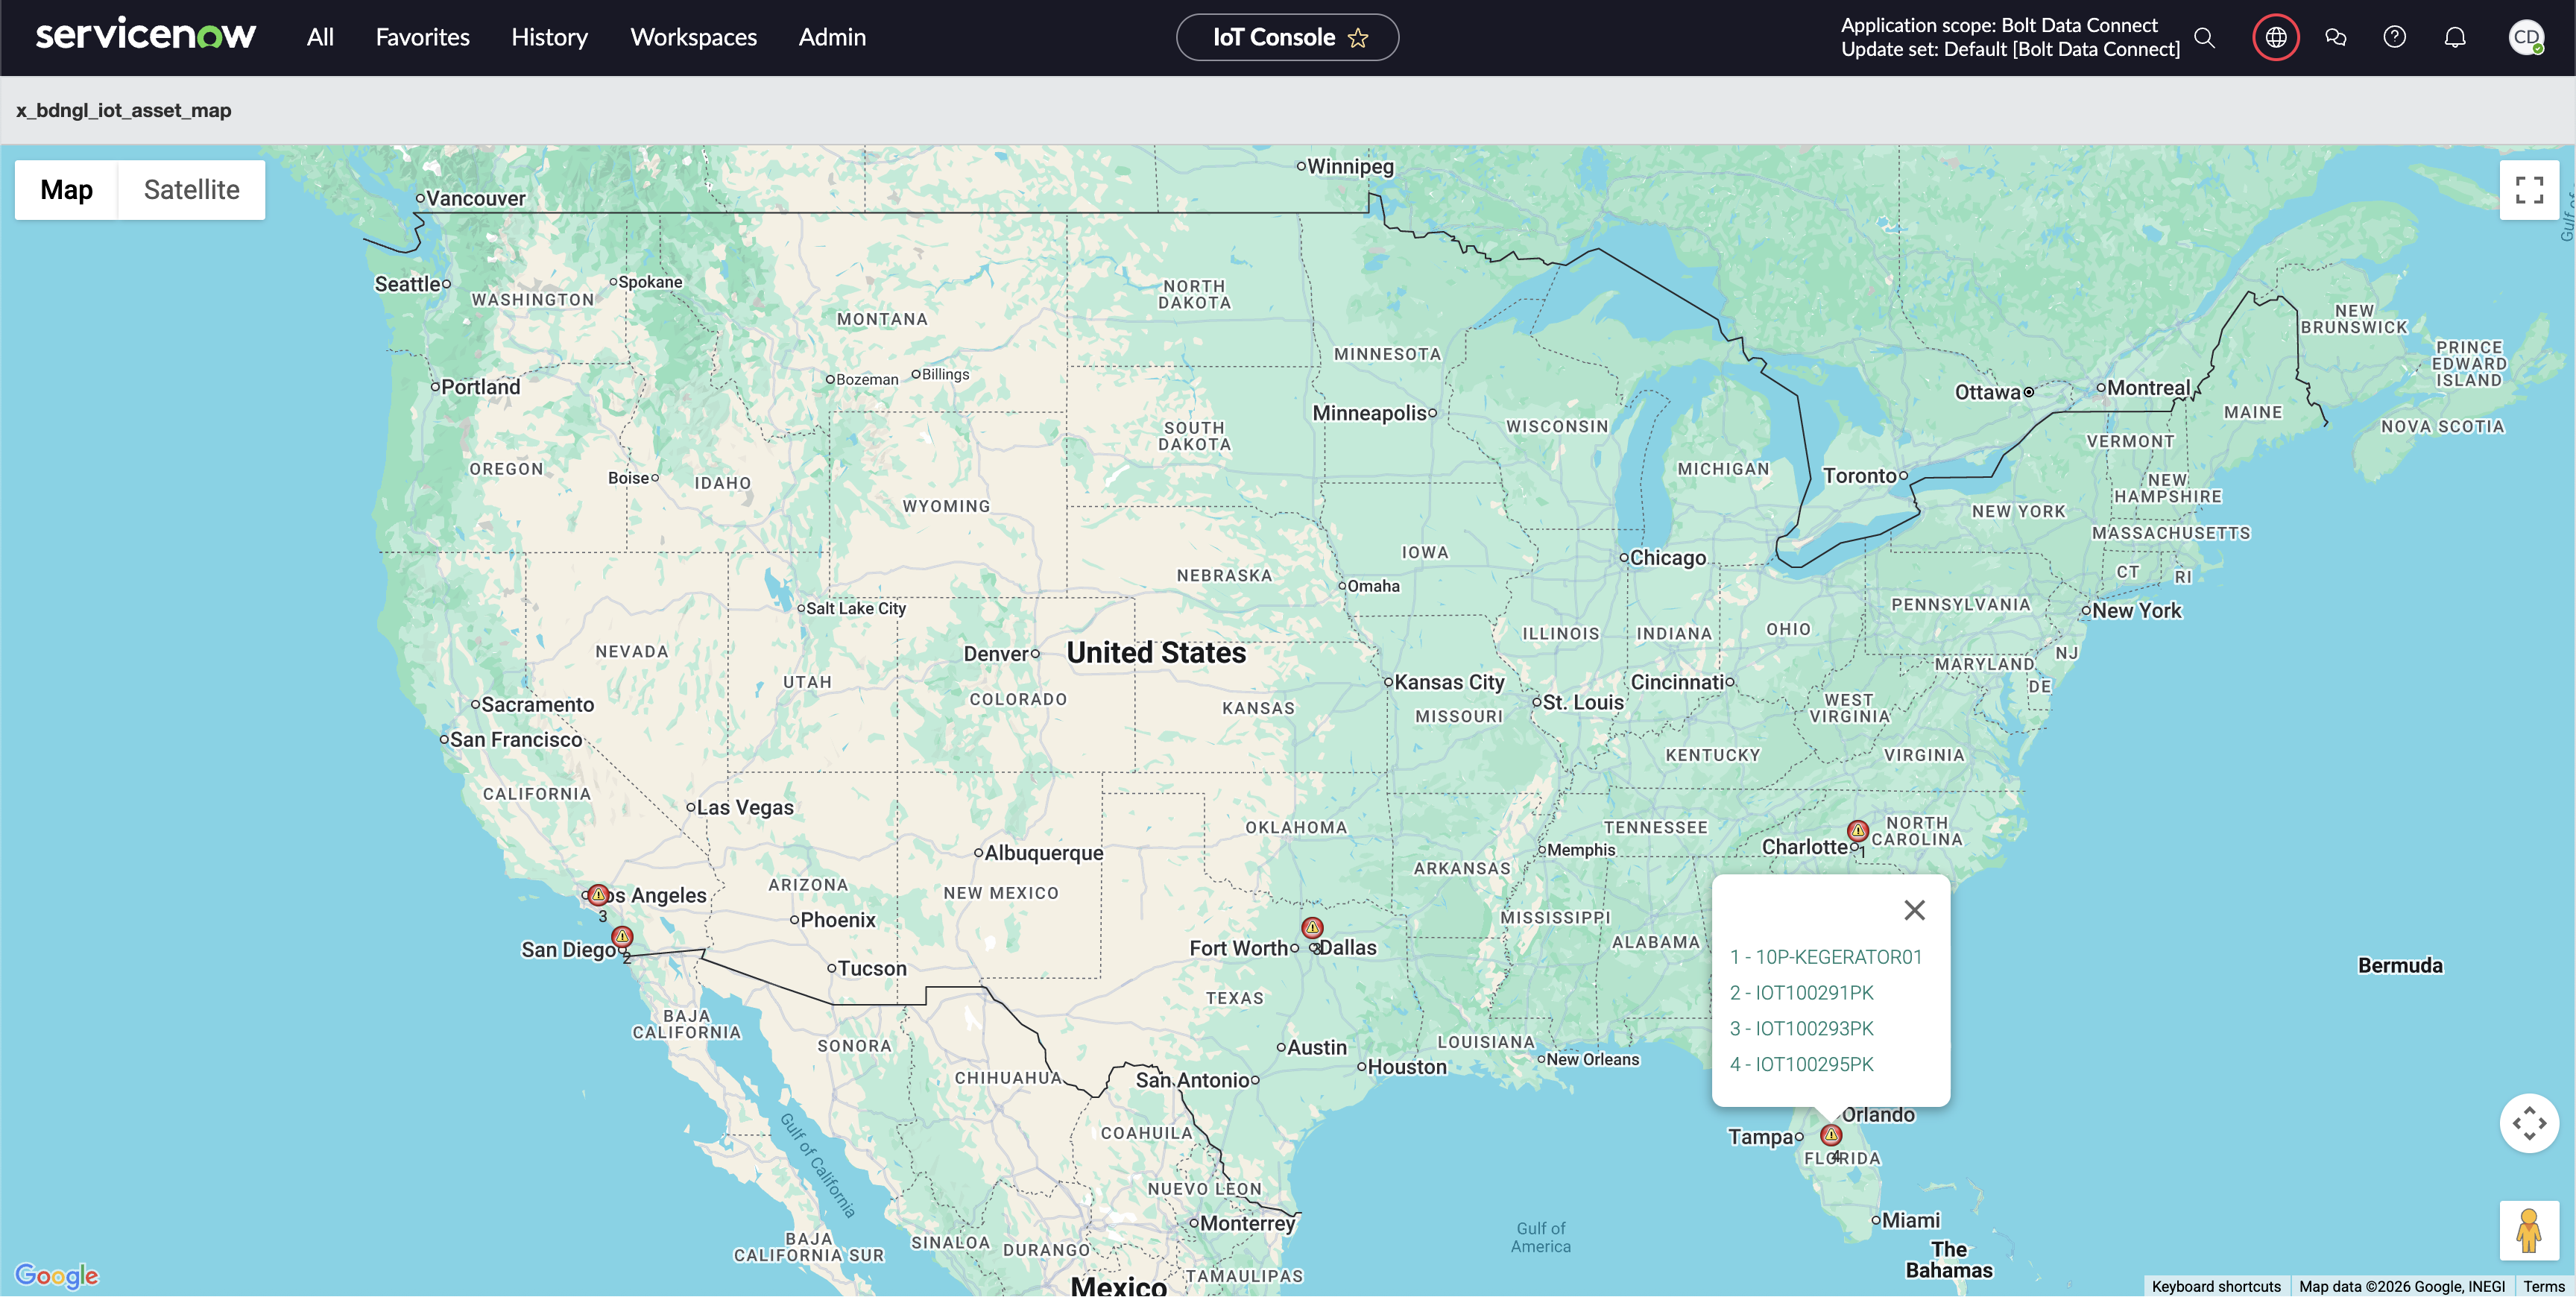2576x1297 pixels.
Task: Open the Admin menu
Action: tap(832, 38)
